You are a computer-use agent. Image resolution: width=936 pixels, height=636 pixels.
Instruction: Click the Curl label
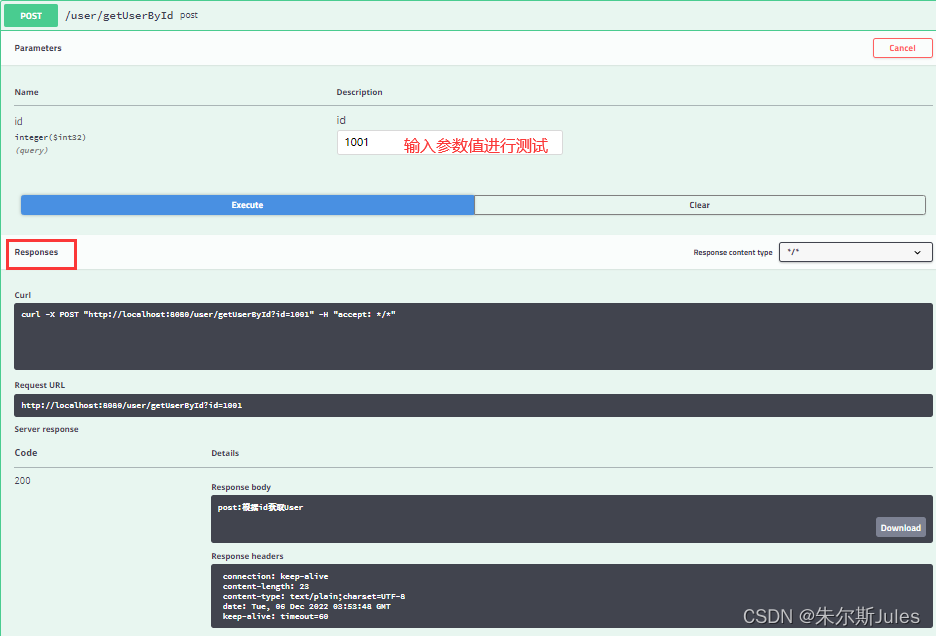[x=23, y=295]
